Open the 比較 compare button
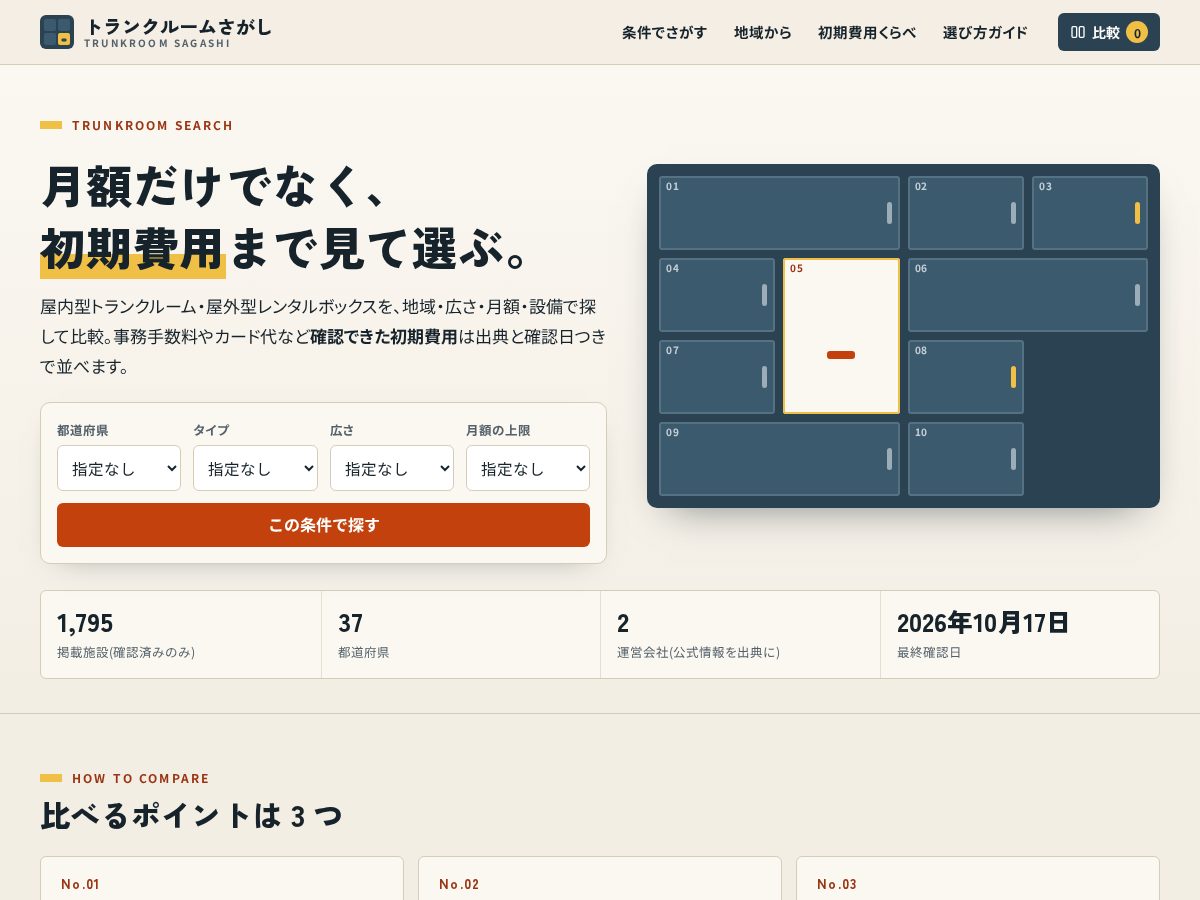The image size is (1200, 900). point(1109,32)
